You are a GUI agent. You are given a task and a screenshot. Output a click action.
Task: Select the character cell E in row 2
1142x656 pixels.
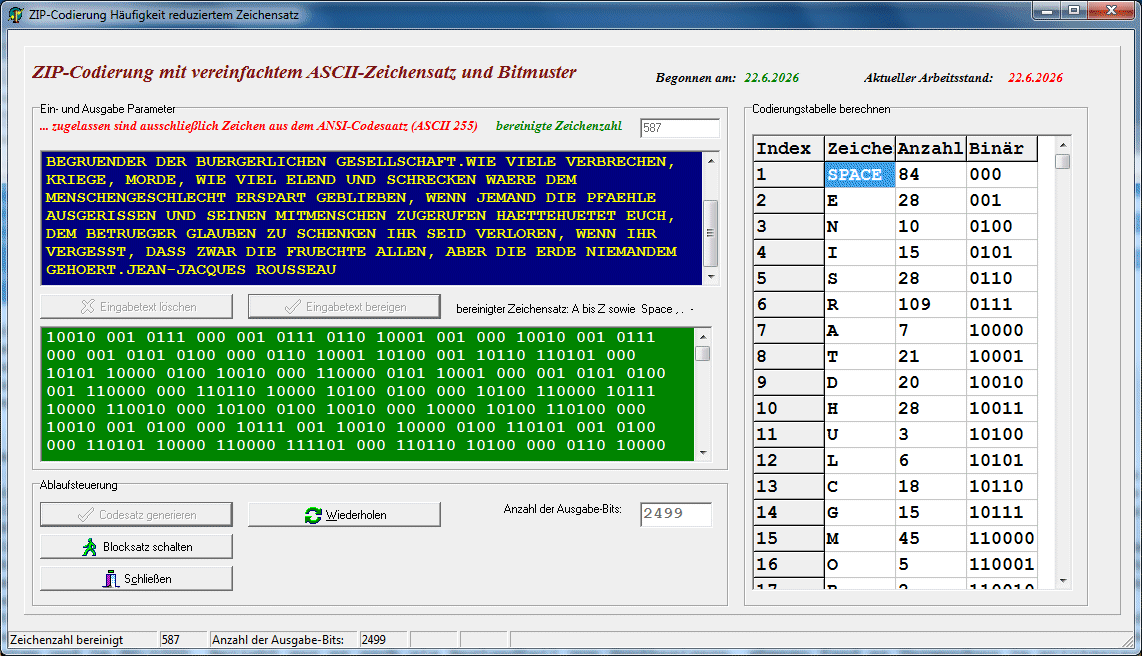(859, 200)
